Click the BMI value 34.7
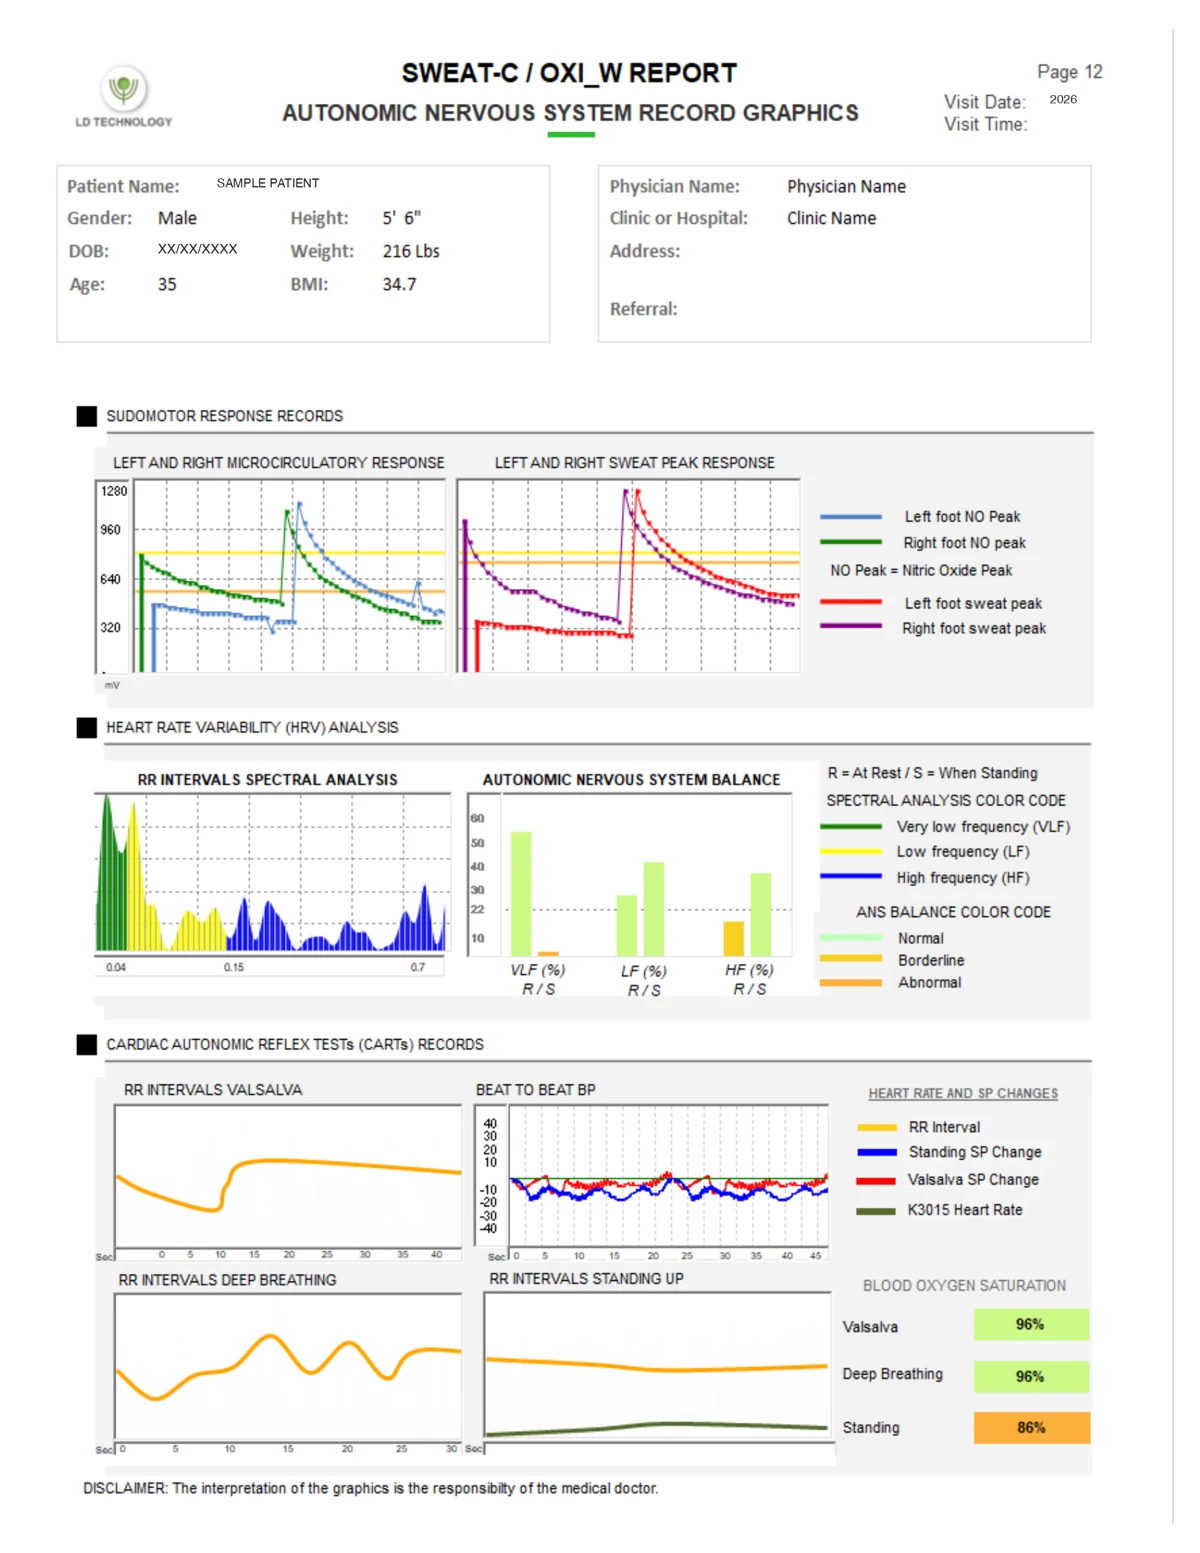 point(399,284)
